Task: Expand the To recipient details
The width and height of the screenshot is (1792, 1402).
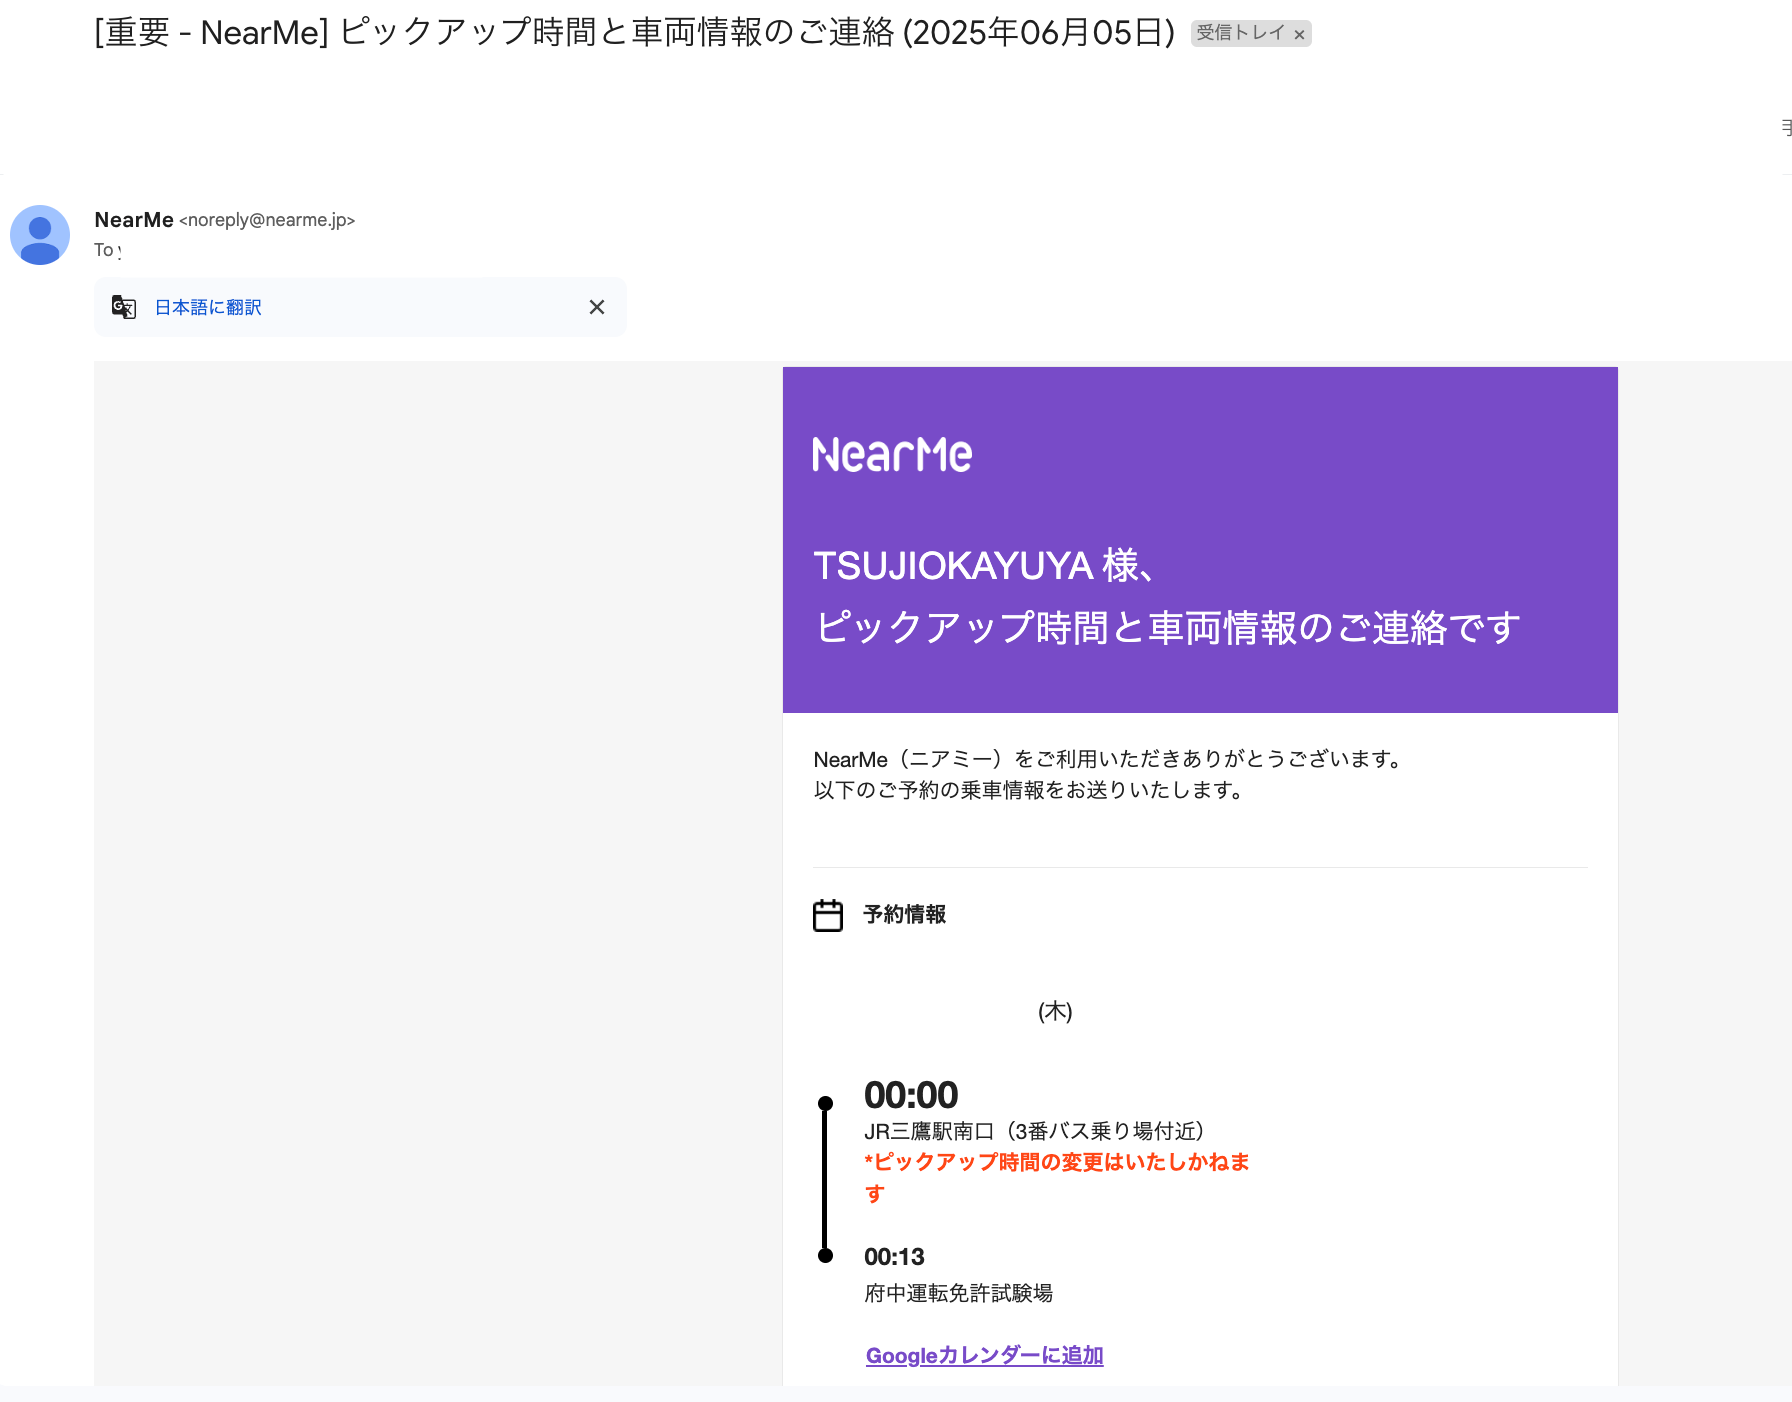Action: pyautogui.click(x=108, y=250)
